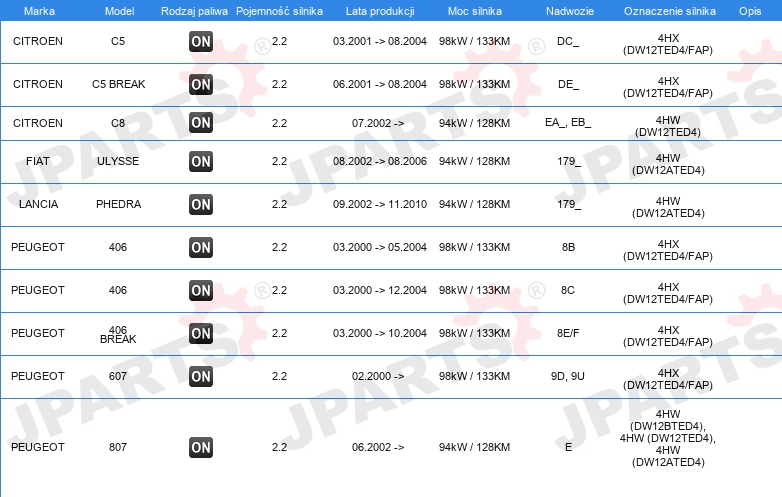Click production dates 06.2001 -> 08.2004
782x497 pixels.
click(380, 84)
